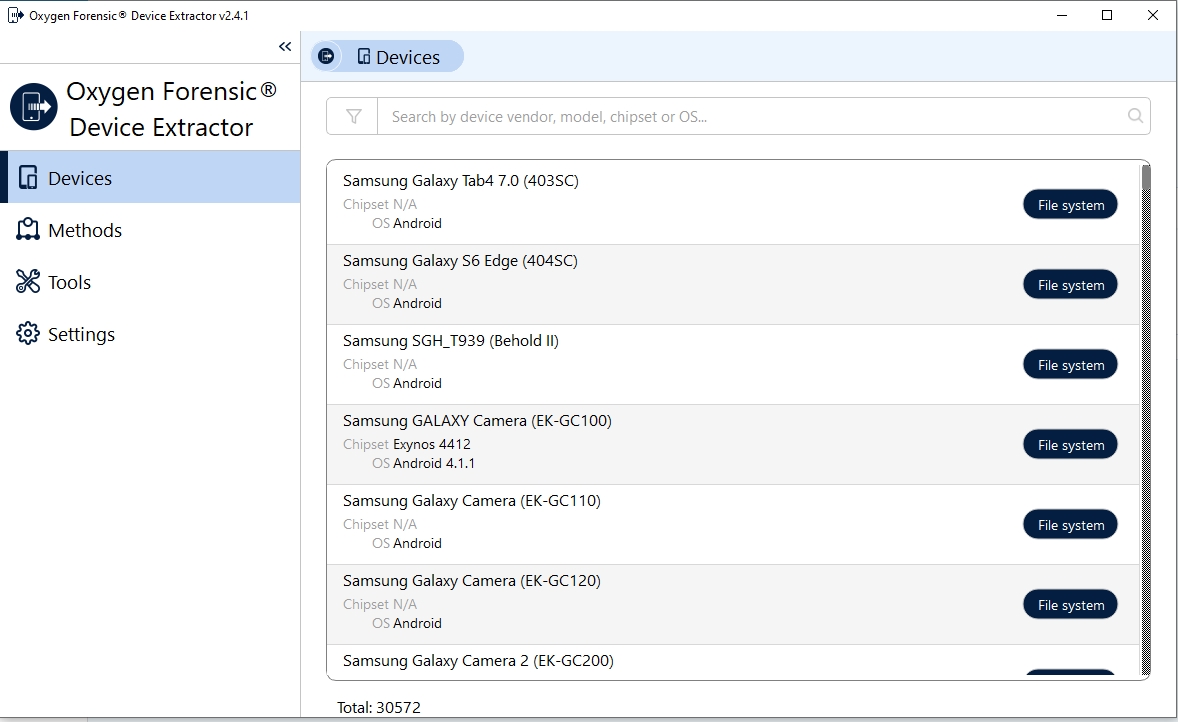Select the Settings gear icon in the sidebar
The width and height of the screenshot is (1178, 722).
(x=28, y=334)
